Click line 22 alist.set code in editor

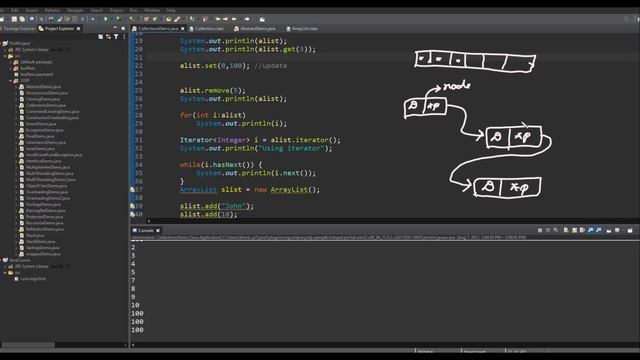tap(233, 66)
